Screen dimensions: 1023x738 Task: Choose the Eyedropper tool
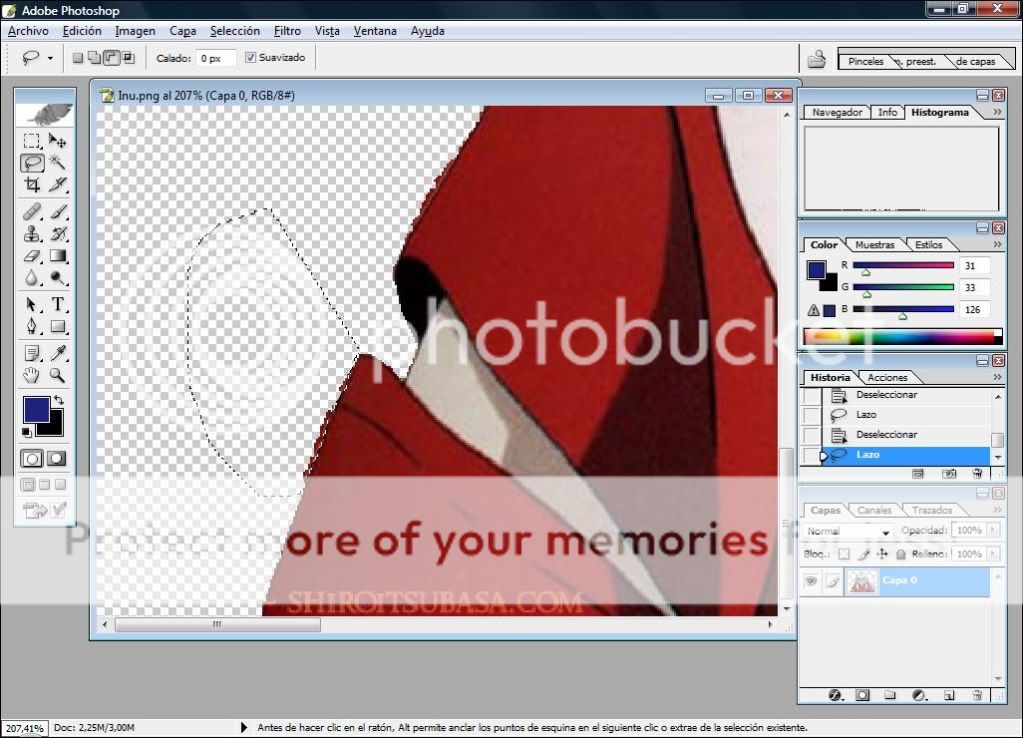tap(58, 352)
